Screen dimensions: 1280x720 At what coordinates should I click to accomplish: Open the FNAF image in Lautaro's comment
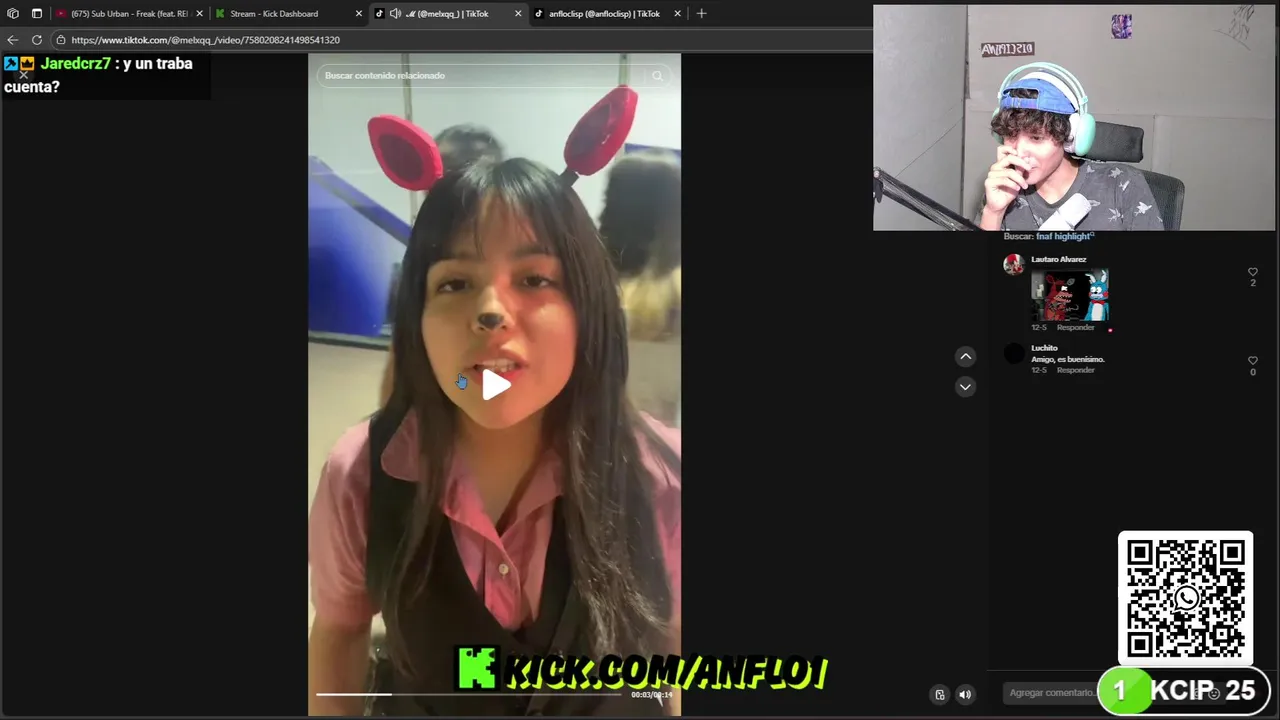coord(1070,294)
